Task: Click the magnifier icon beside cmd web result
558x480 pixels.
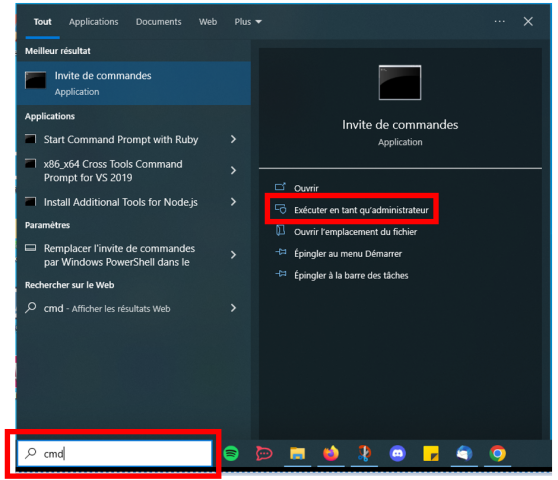Action: 31,307
